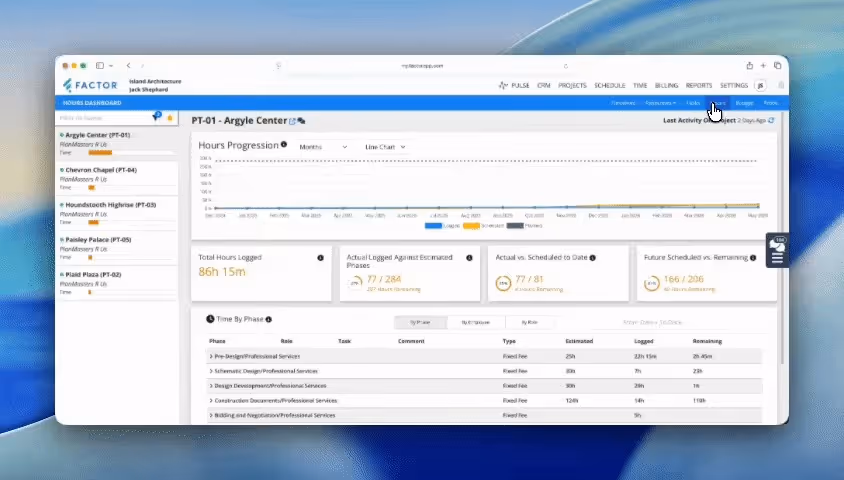Focus the Filter by Name field

point(104,117)
